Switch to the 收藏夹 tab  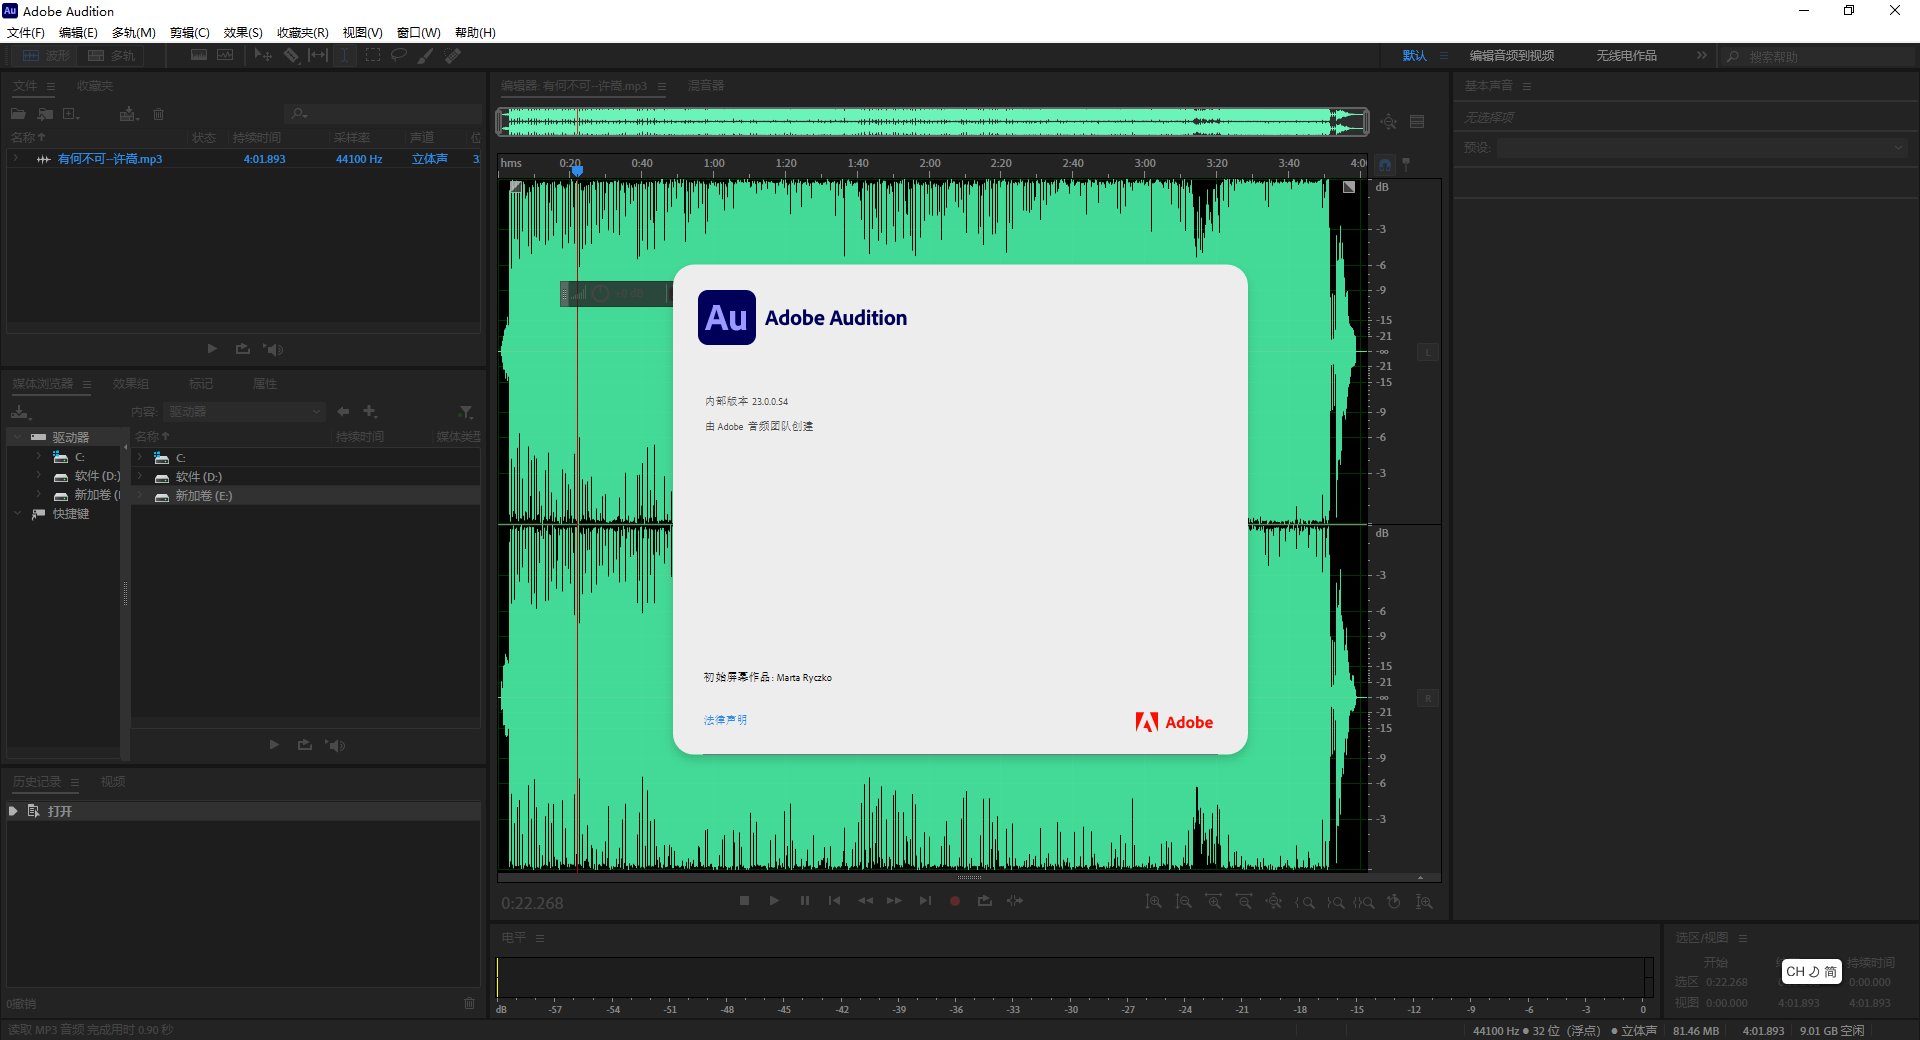pos(95,86)
